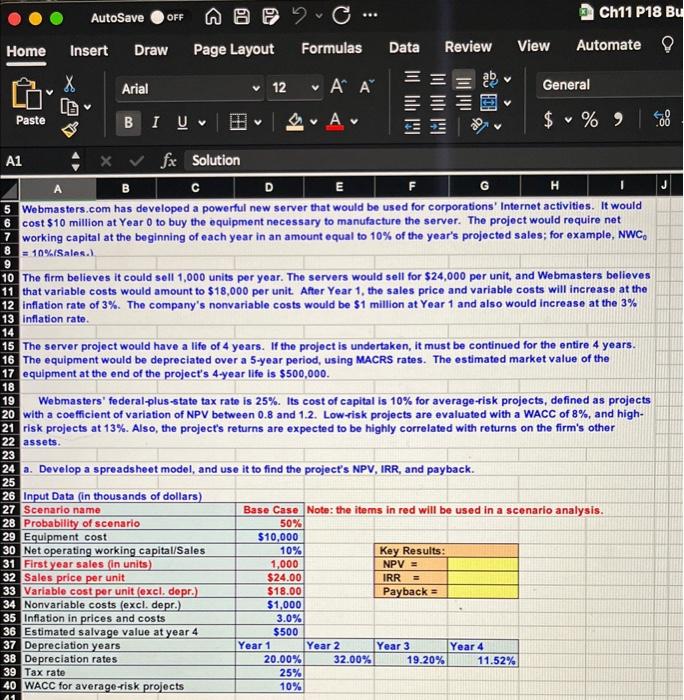Click the Decrease Font Size icon

point(367,86)
